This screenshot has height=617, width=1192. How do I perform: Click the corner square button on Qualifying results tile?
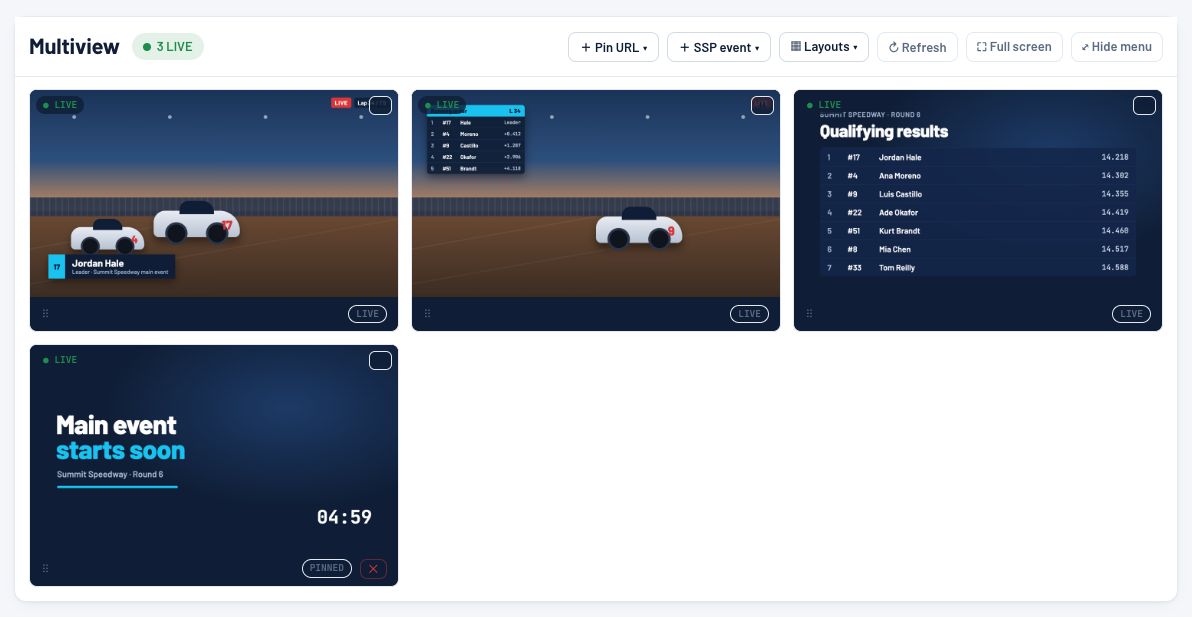(1144, 106)
